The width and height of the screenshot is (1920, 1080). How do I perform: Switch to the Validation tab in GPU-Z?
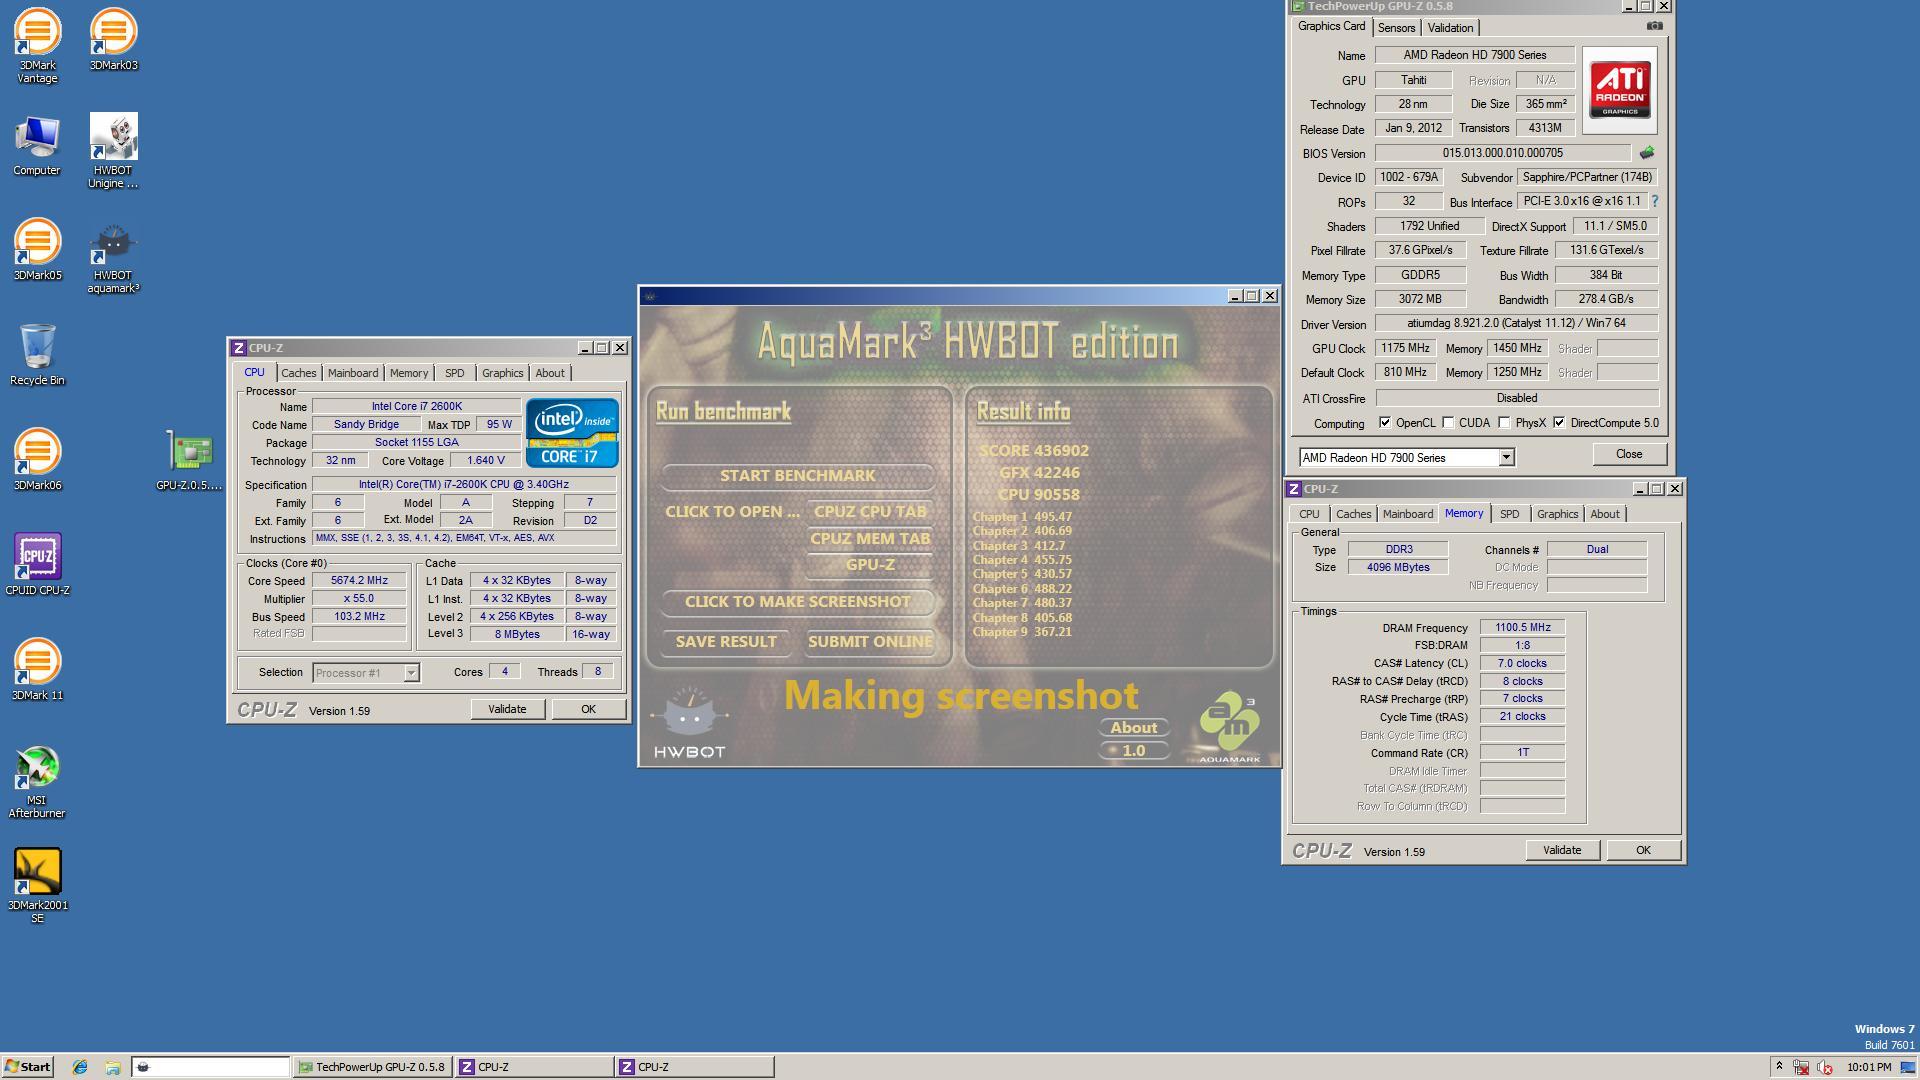[1450, 28]
